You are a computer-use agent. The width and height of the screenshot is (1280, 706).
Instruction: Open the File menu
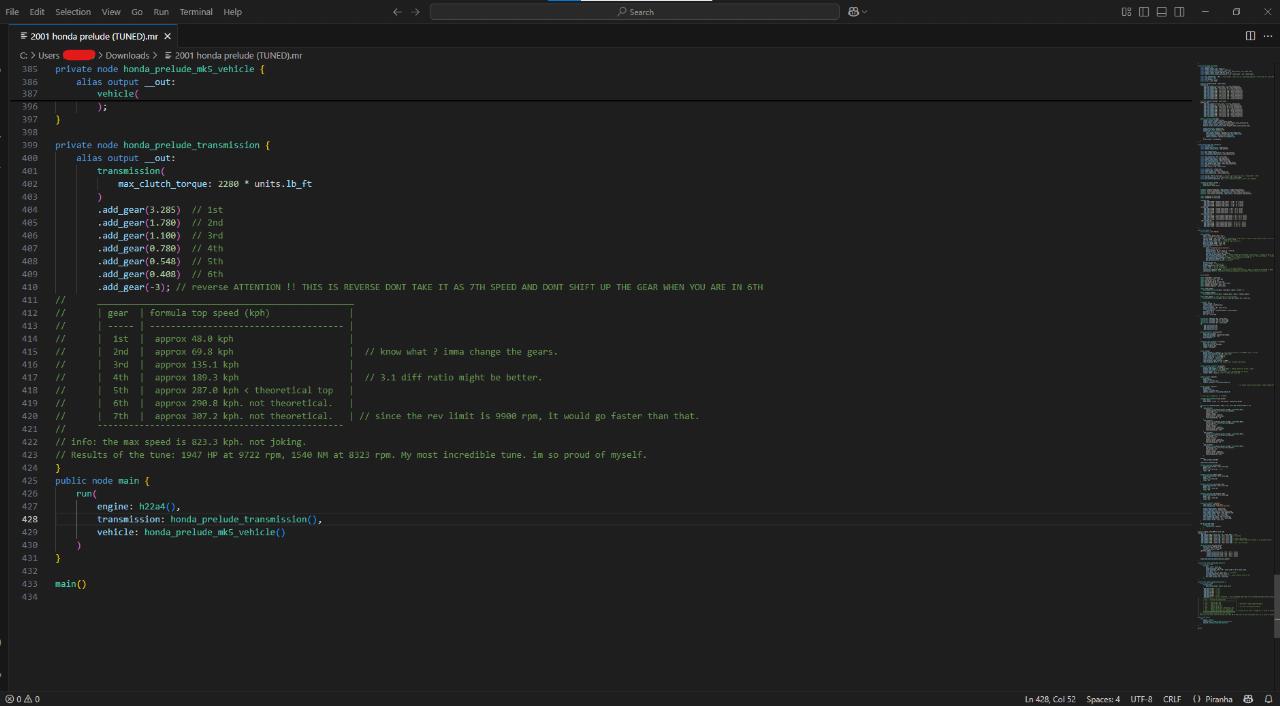(12, 12)
